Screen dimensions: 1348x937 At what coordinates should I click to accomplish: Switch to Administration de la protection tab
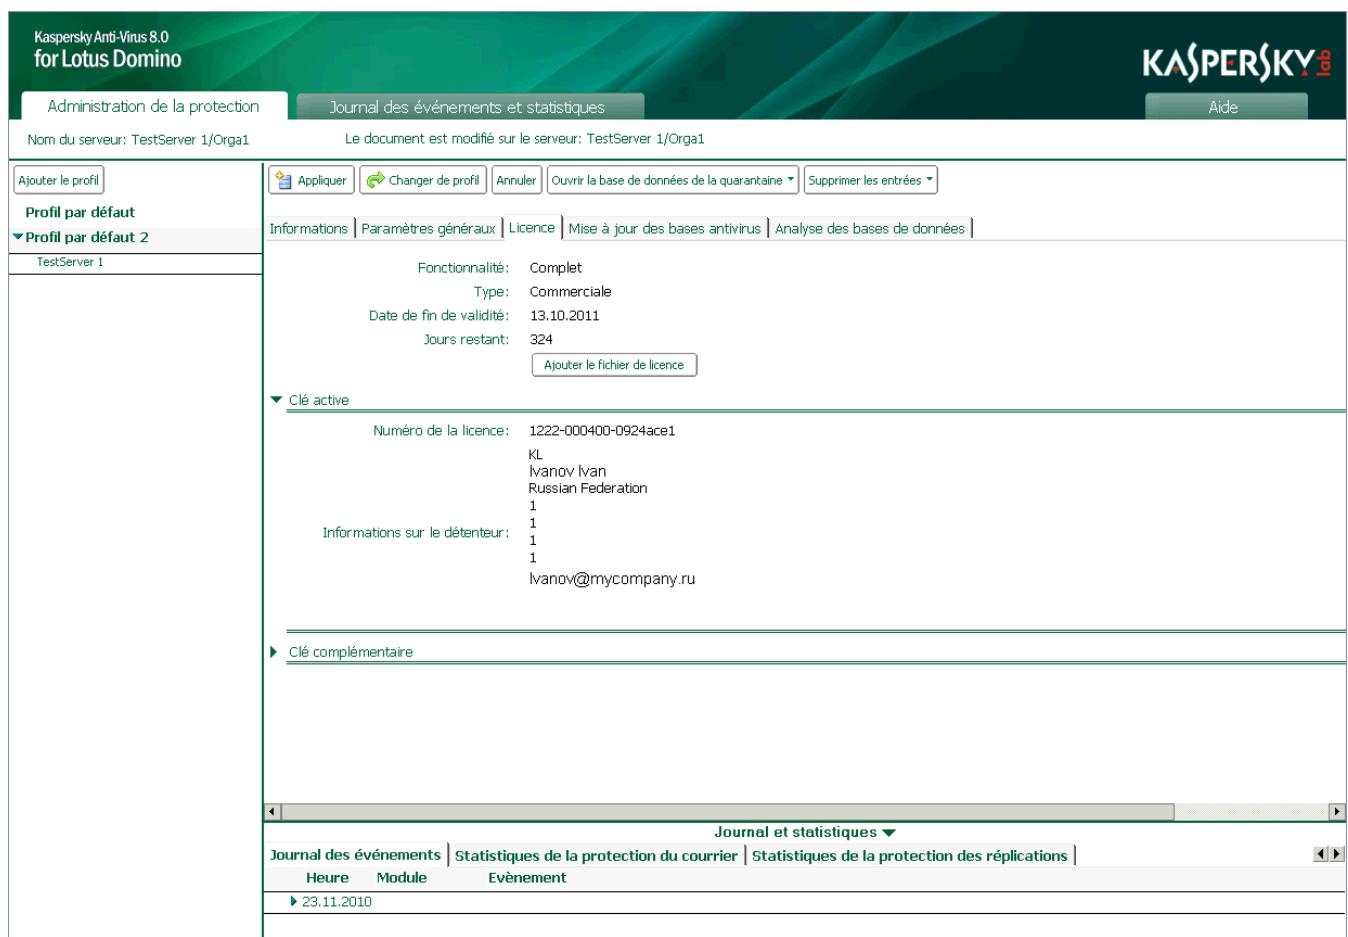pyautogui.click(x=154, y=106)
